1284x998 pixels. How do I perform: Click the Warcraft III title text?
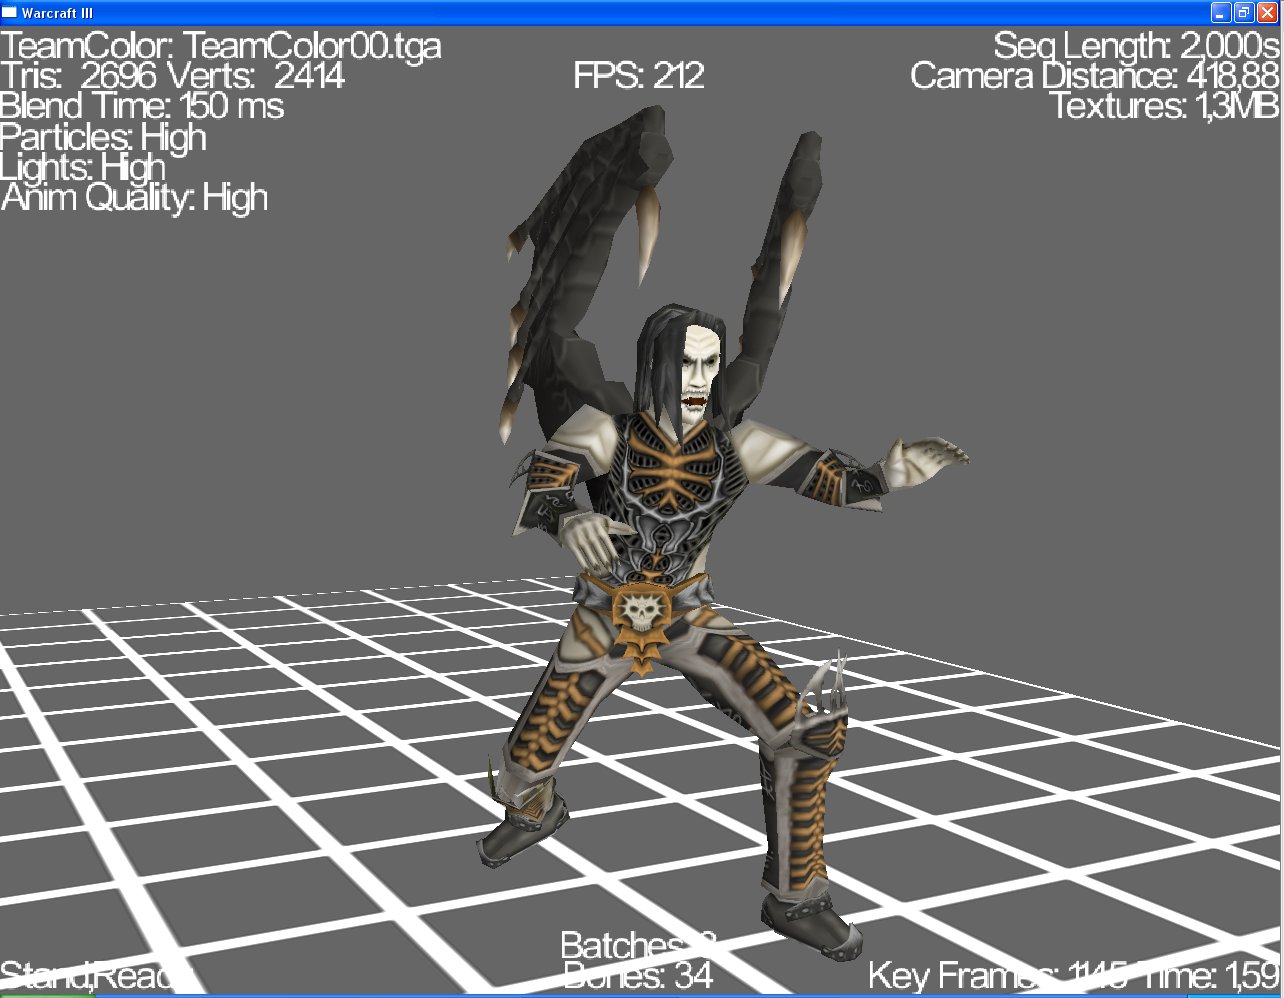[x=57, y=13]
